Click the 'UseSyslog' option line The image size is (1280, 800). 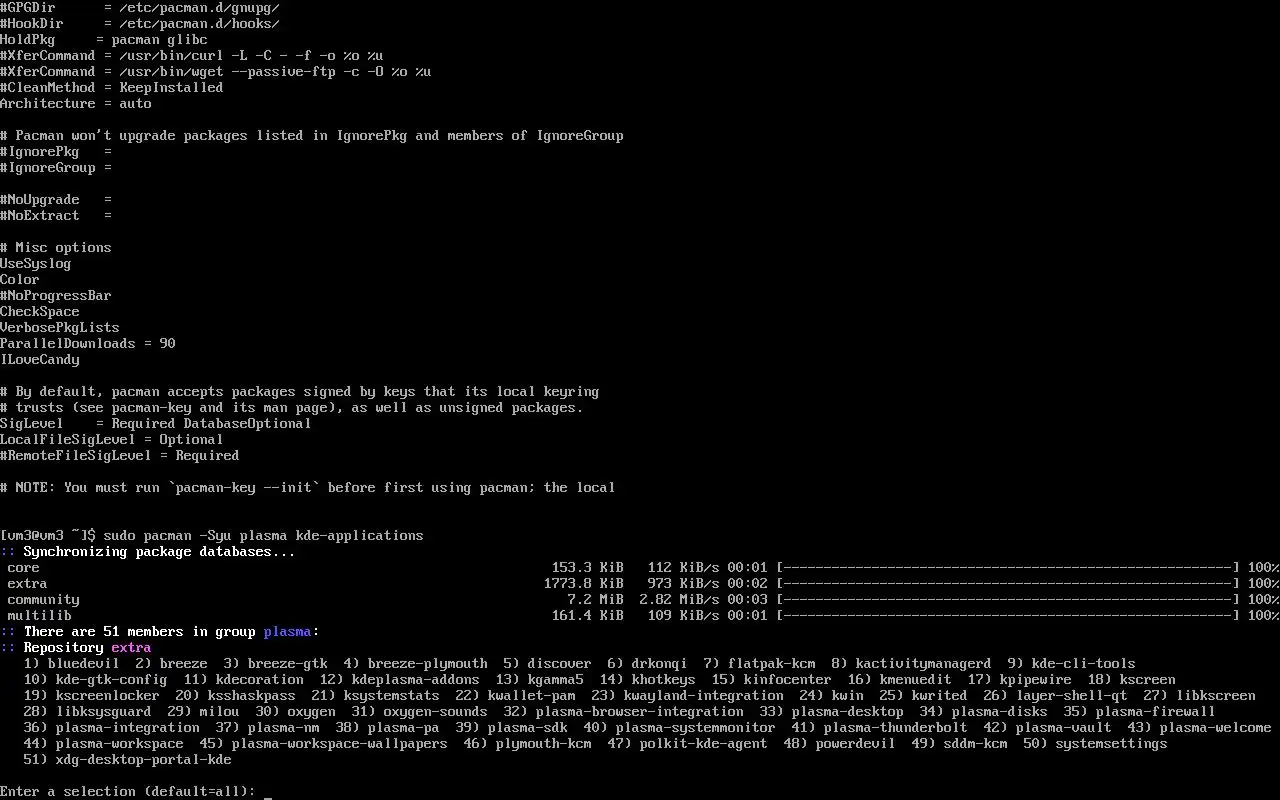pos(36,264)
